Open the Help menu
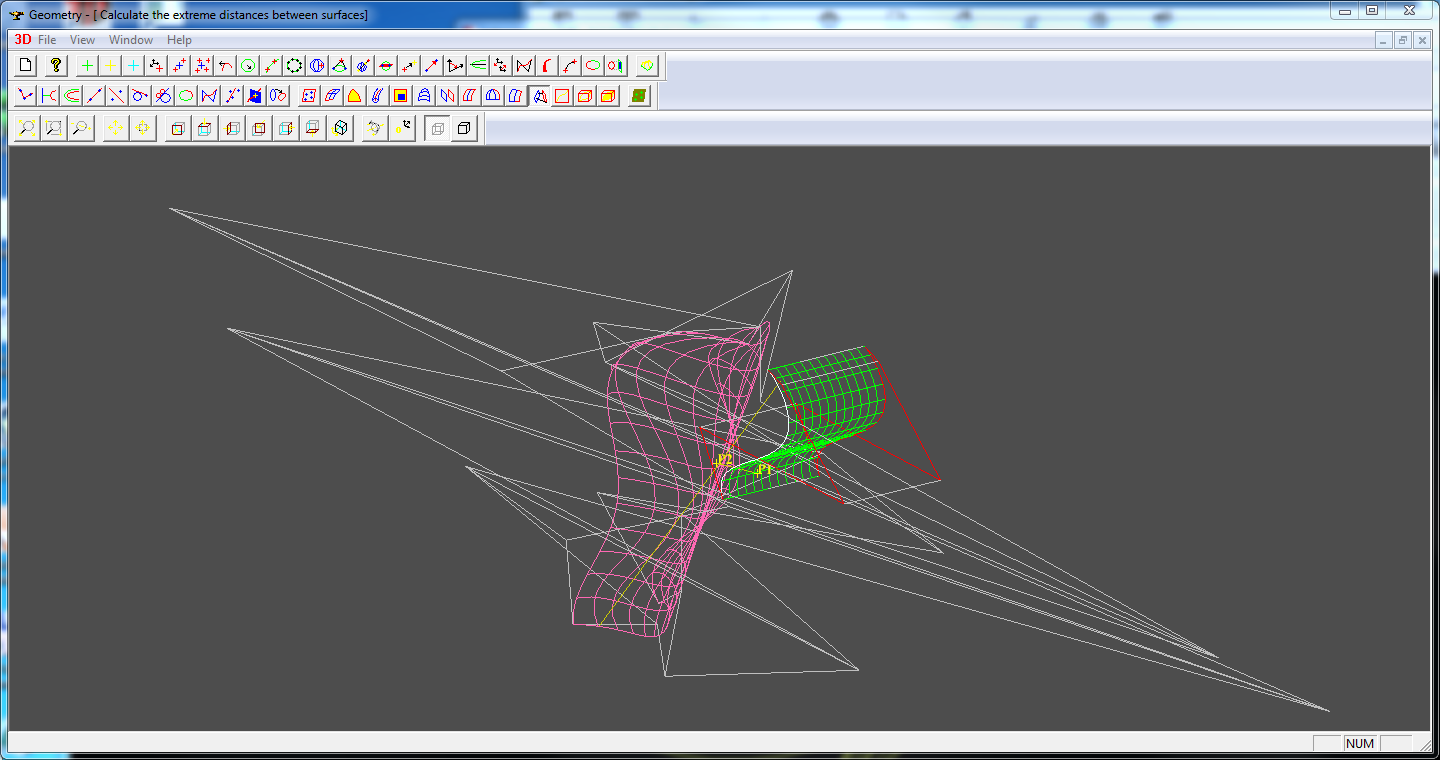 pyautogui.click(x=179, y=40)
